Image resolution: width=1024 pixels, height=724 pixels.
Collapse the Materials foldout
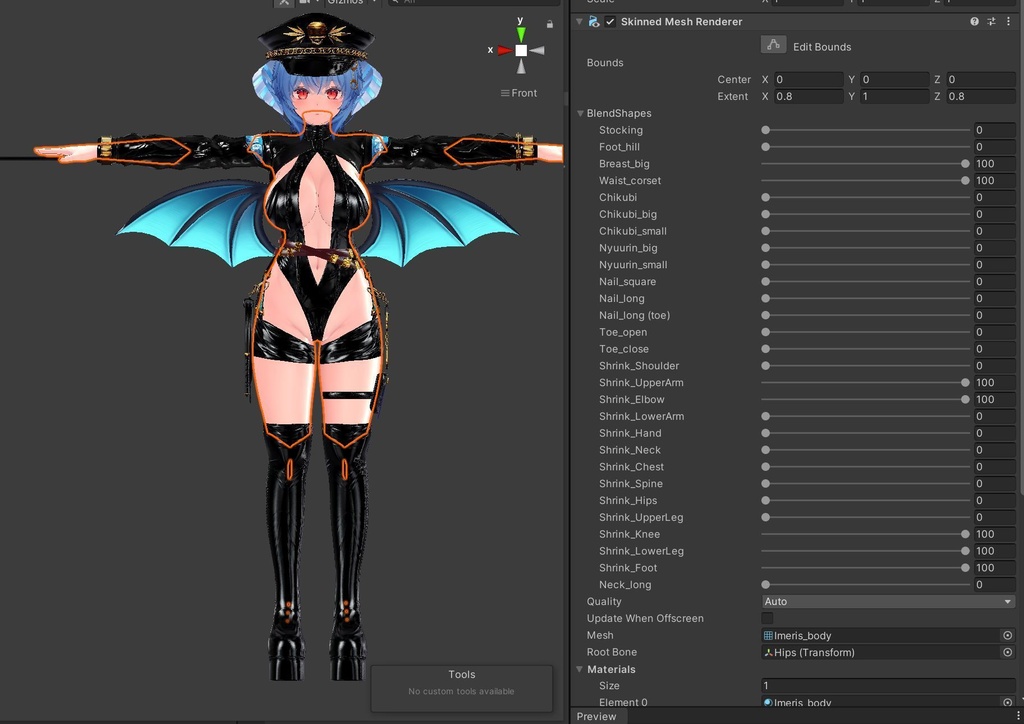tap(580, 669)
